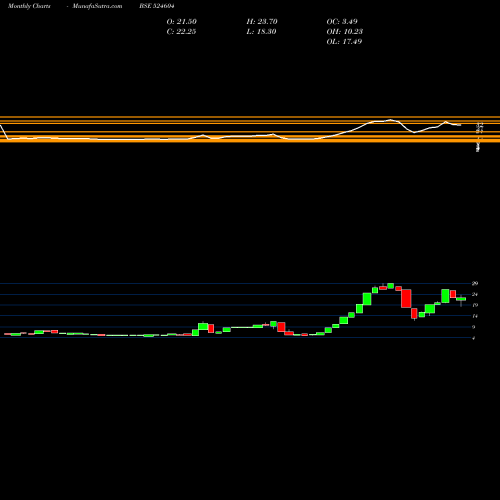The height and width of the screenshot is (500, 500).
Task: Select the largest red candle after the peak
Action: tap(406, 298)
